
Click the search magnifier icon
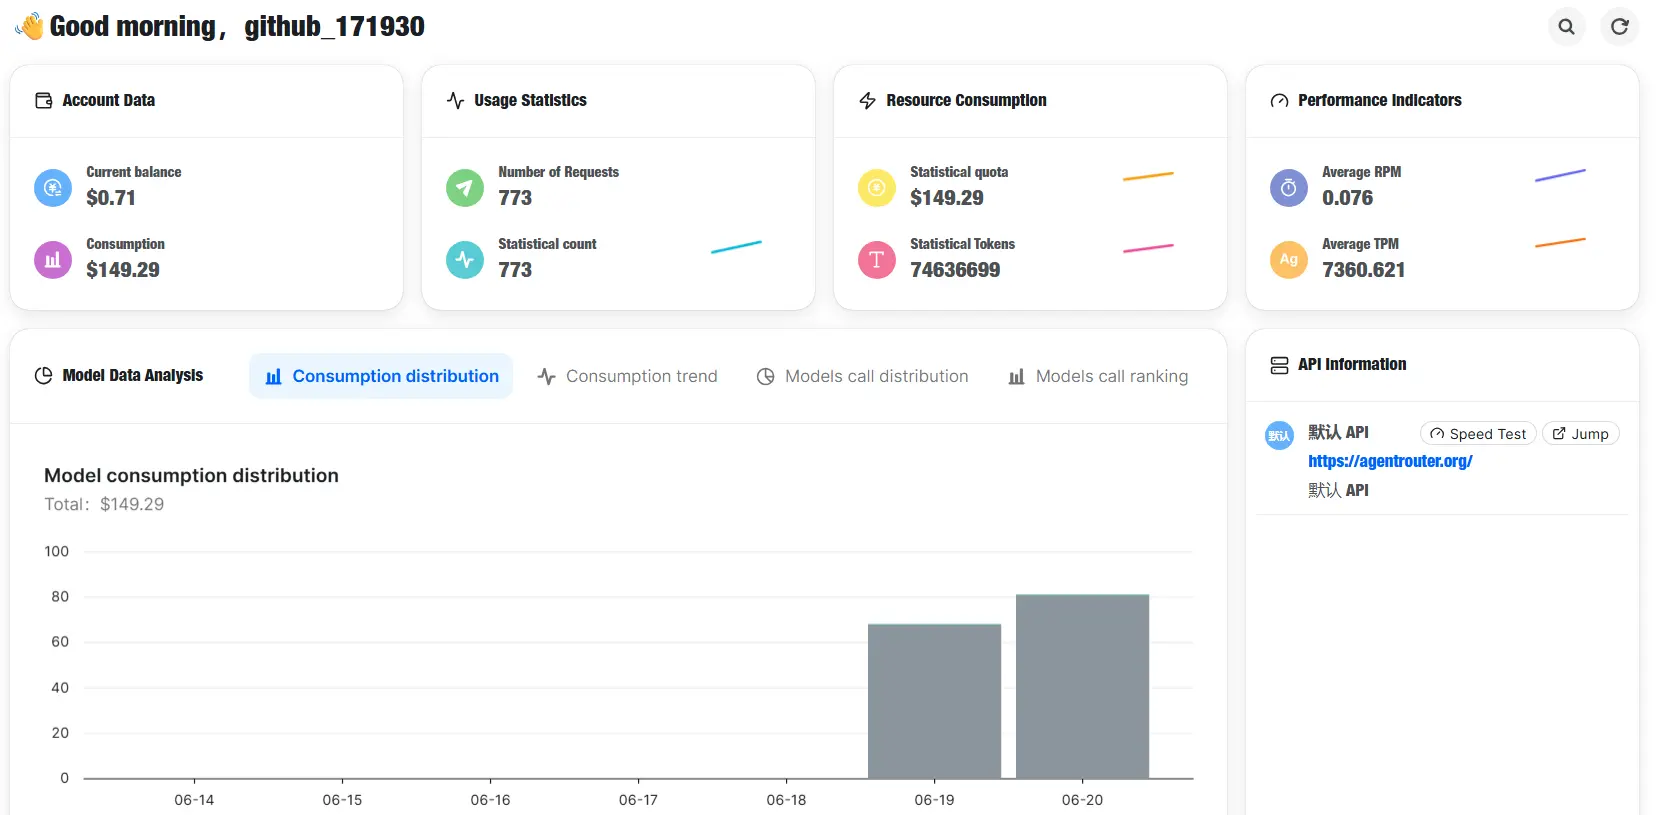click(1566, 27)
